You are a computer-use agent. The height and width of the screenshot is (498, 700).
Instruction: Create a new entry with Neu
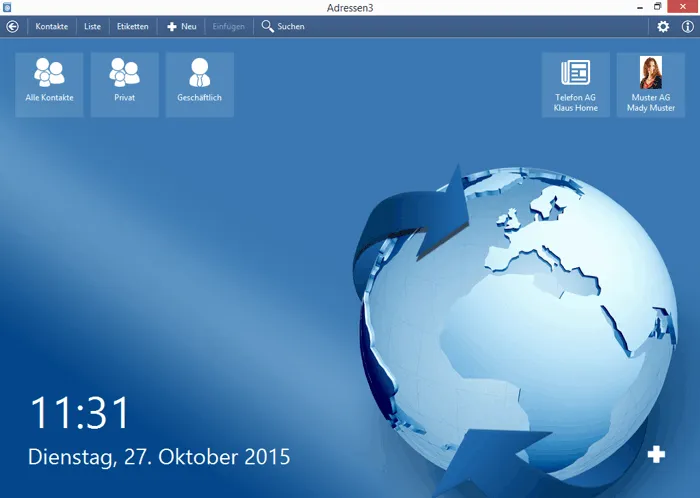181,27
